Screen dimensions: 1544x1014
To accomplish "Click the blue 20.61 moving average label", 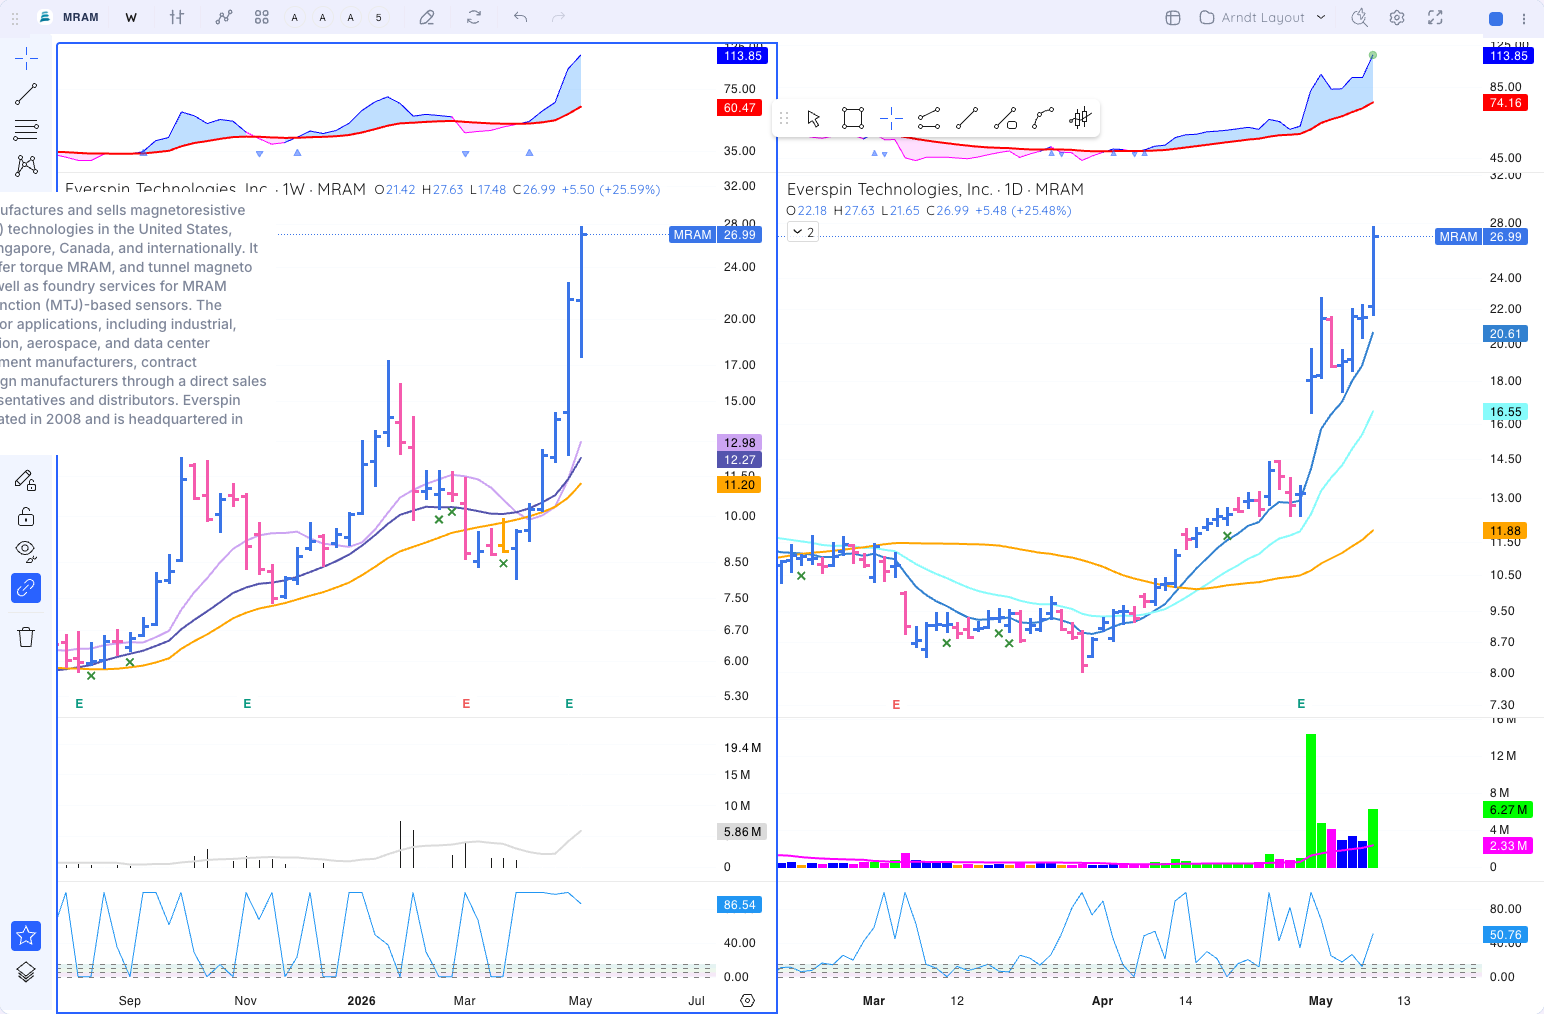I will click(x=1506, y=335).
